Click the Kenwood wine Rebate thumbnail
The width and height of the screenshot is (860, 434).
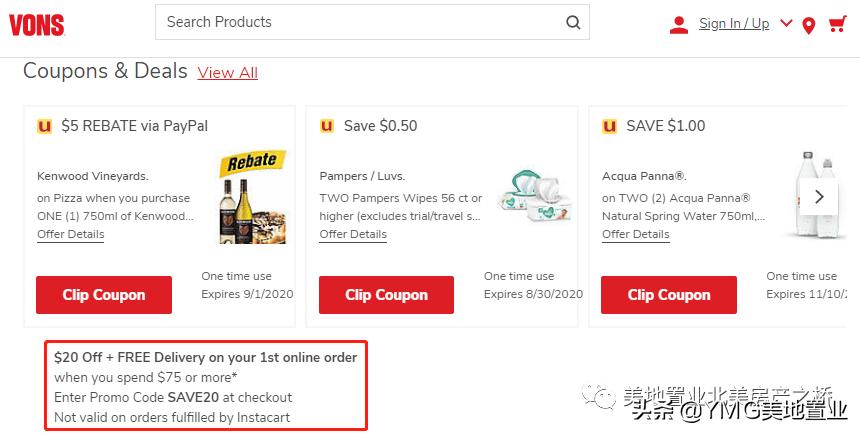252,197
